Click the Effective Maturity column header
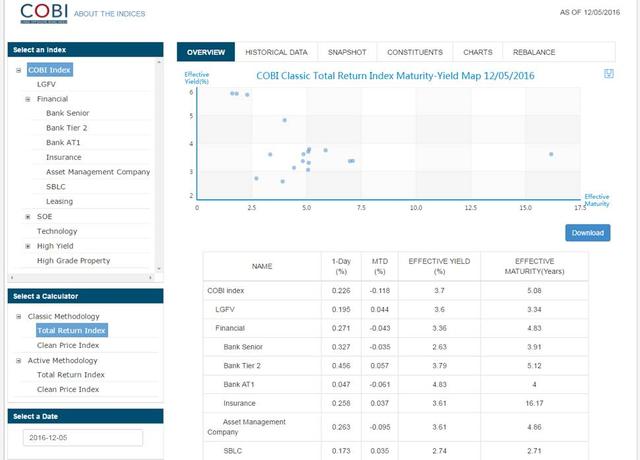This screenshot has height=460, width=640. point(534,266)
